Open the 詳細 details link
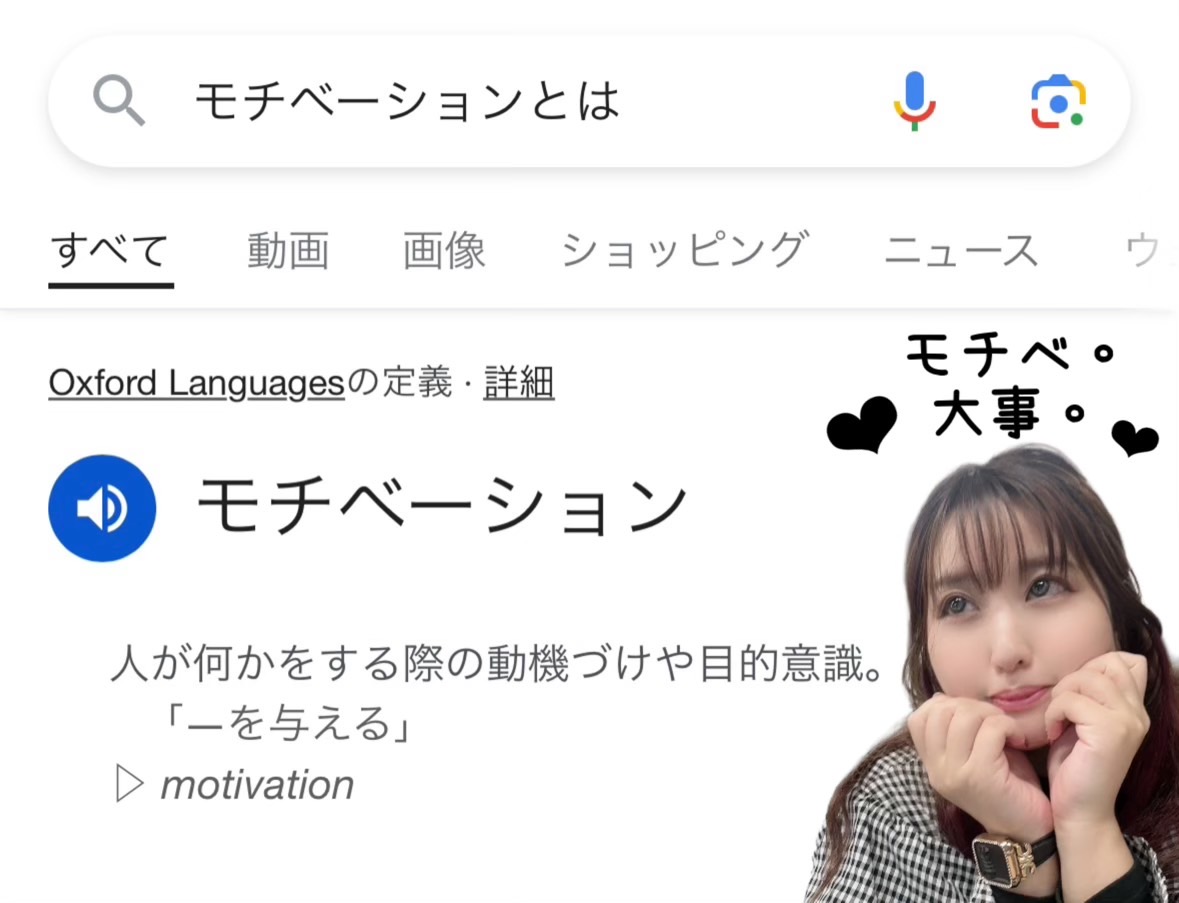Viewport: 1179px width, 903px height. (x=519, y=383)
